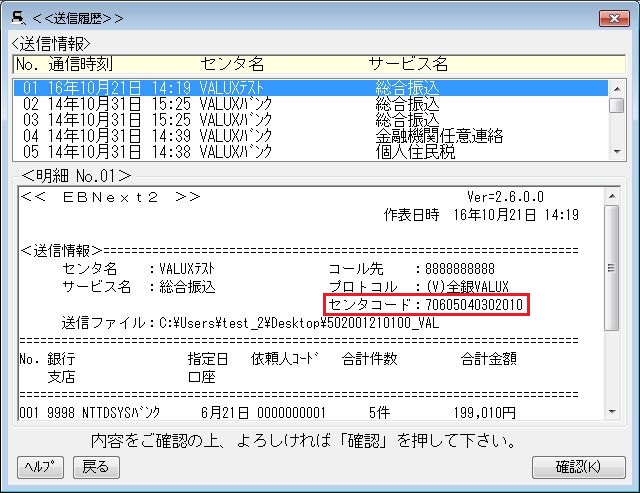This screenshot has width=640, height=493.
Task: Select the 金融機関任意連絡 entry in row 04
Action: pos(438,136)
